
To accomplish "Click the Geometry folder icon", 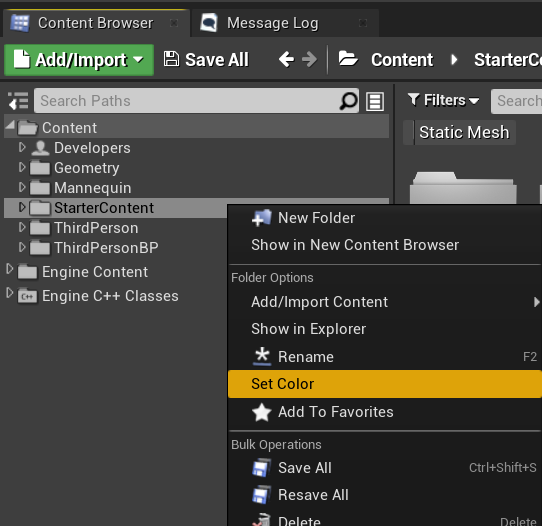I will 40,168.
